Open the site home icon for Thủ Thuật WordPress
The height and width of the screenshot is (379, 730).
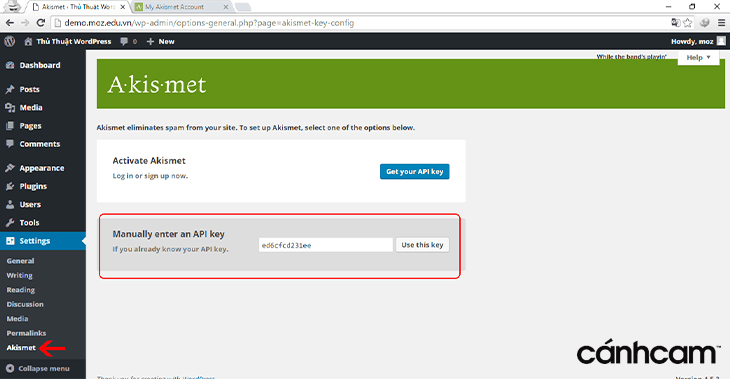pos(28,41)
